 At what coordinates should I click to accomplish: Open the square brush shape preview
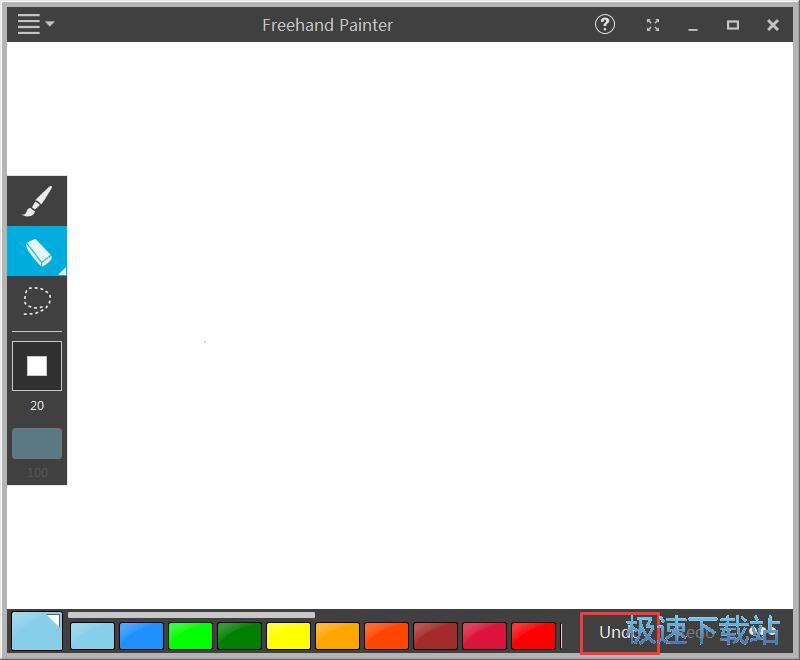tap(37, 366)
